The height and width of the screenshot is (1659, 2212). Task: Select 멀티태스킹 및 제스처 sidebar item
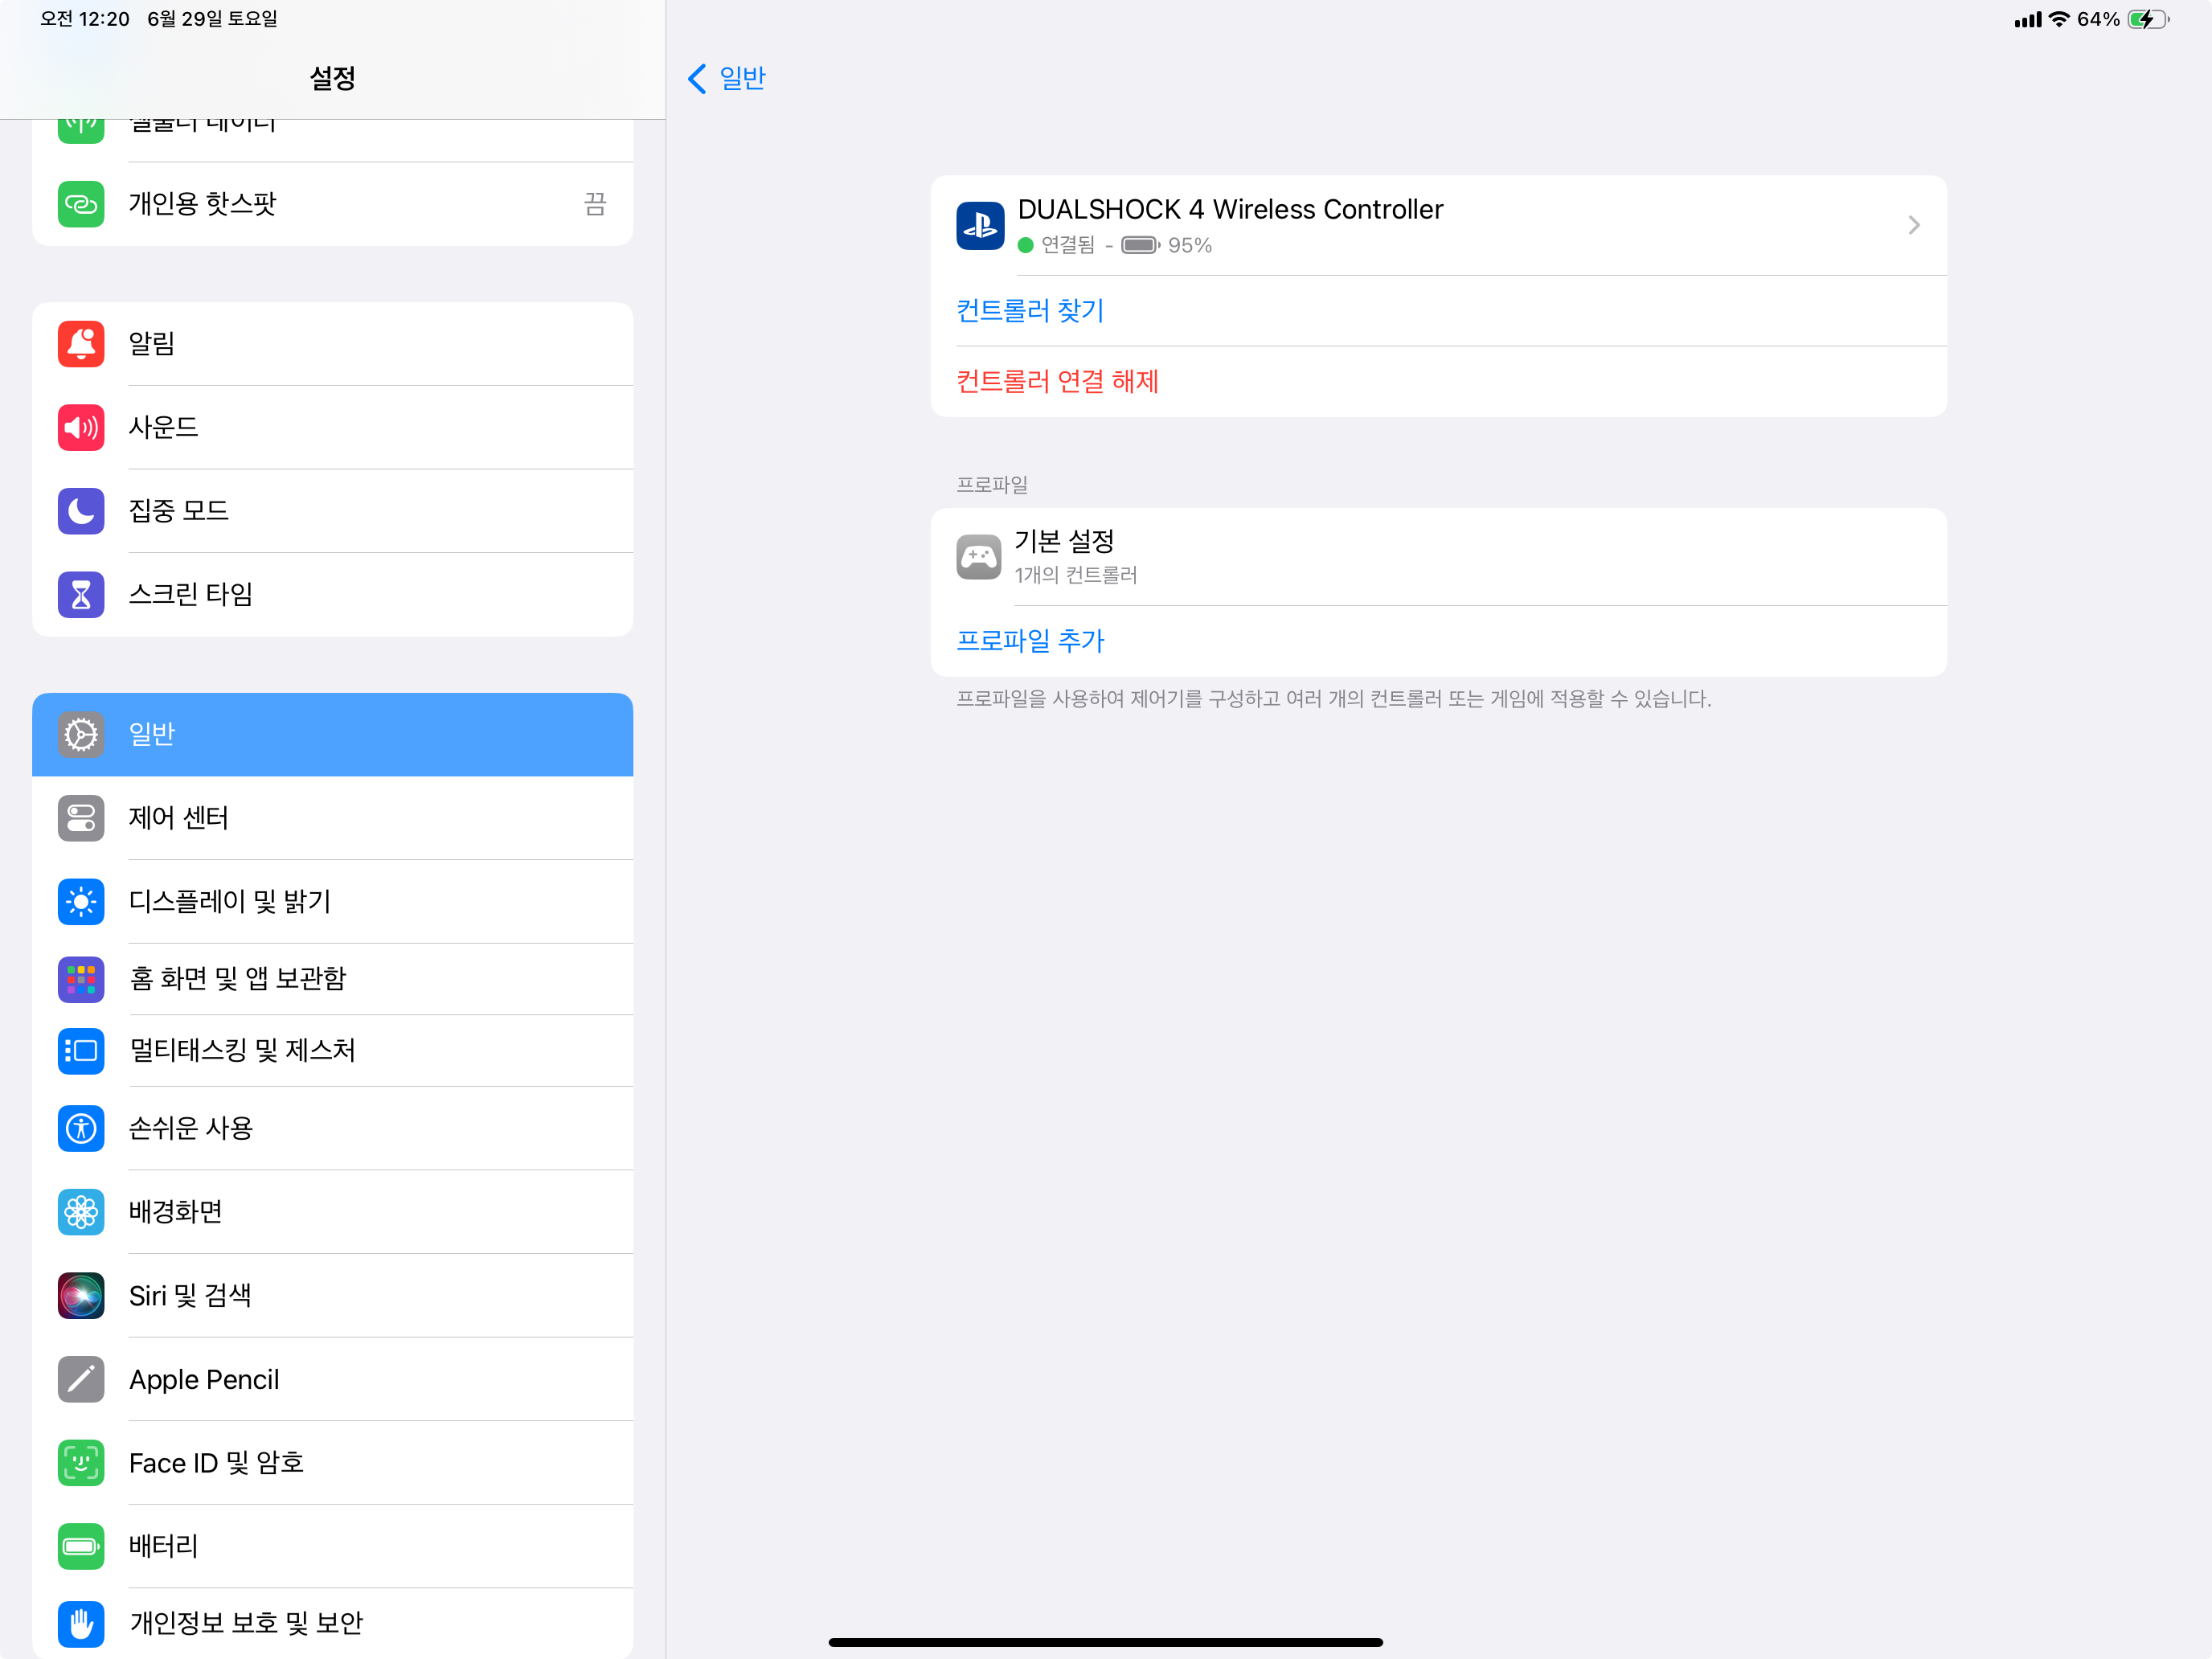(x=332, y=1051)
